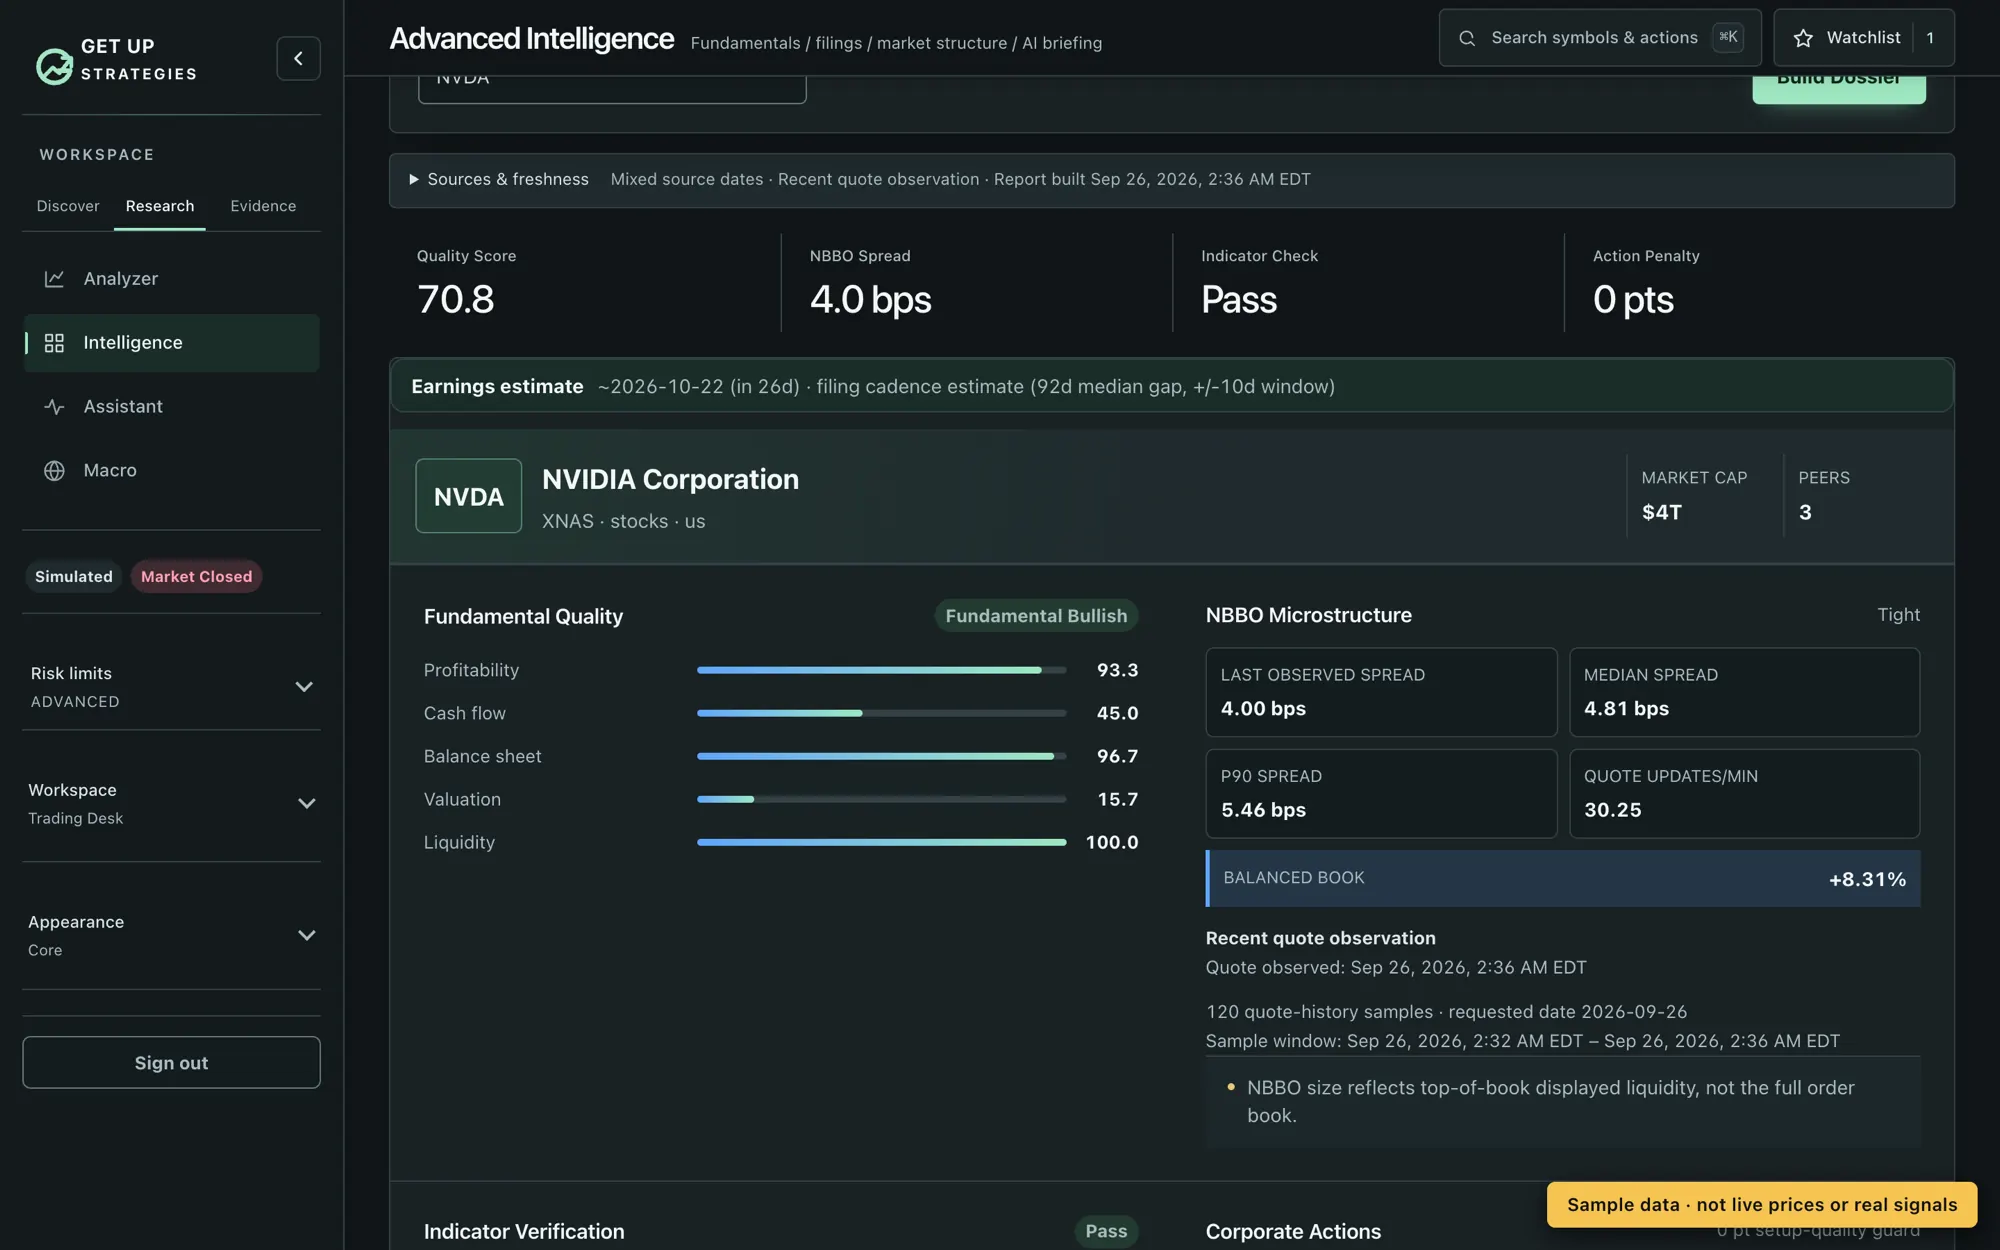Switch to the Discover tab
The width and height of the screenshot is (2000, 1250).
tap(68, 206)
